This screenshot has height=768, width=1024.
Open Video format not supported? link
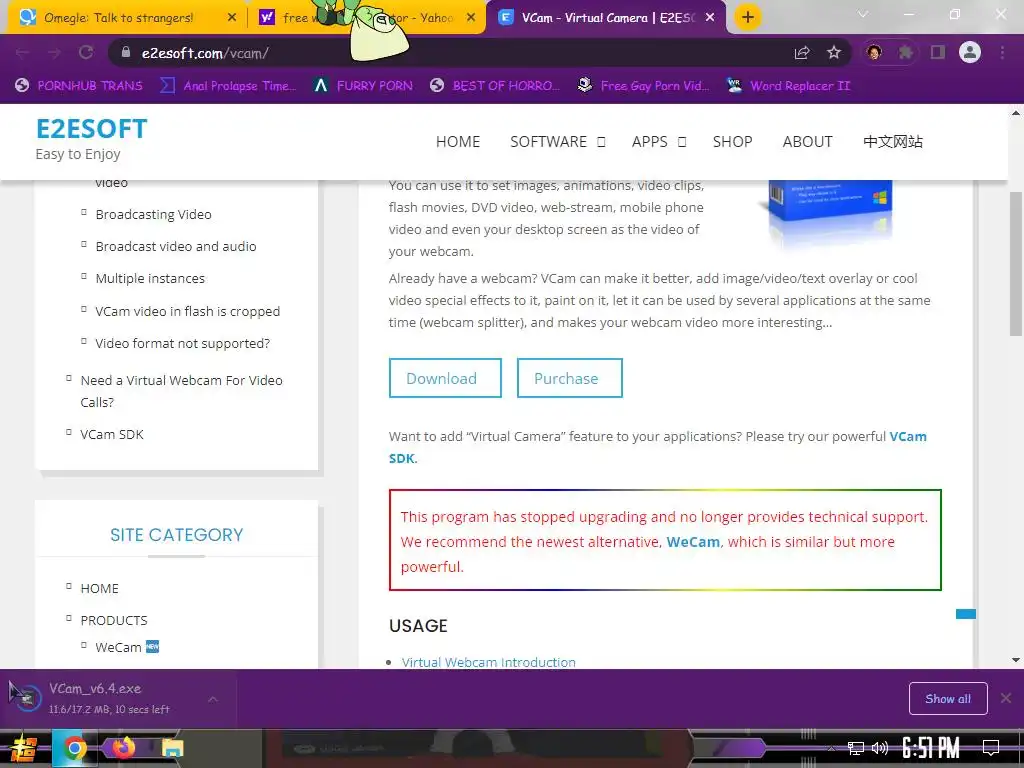tap(182, 344)
